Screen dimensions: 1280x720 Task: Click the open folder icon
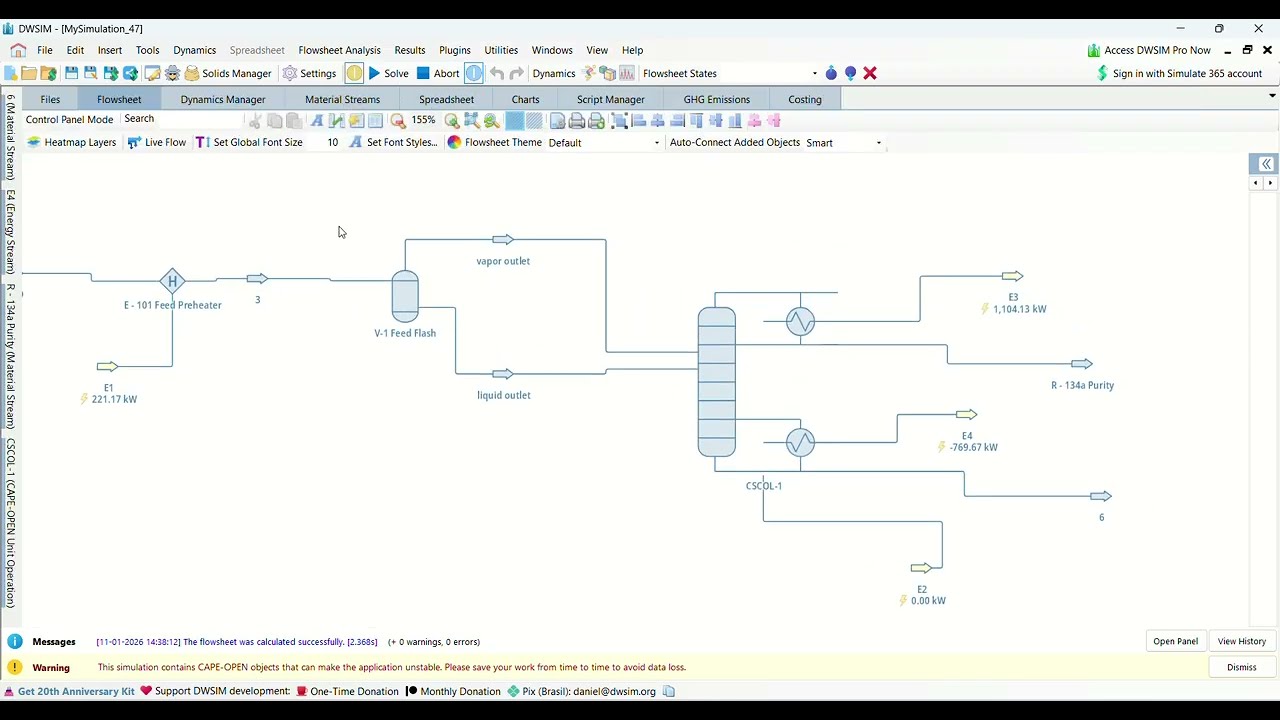coord(29,73)
